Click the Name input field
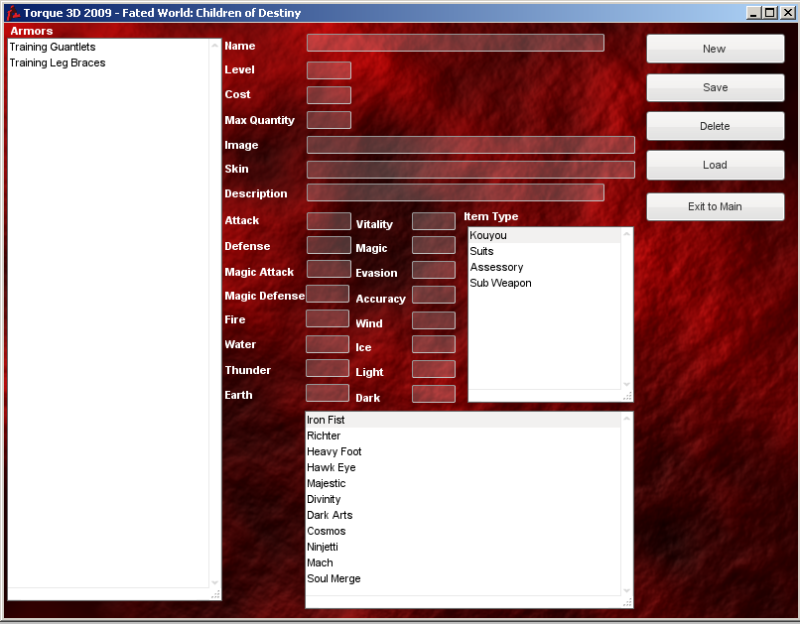 tap(455, 43)
